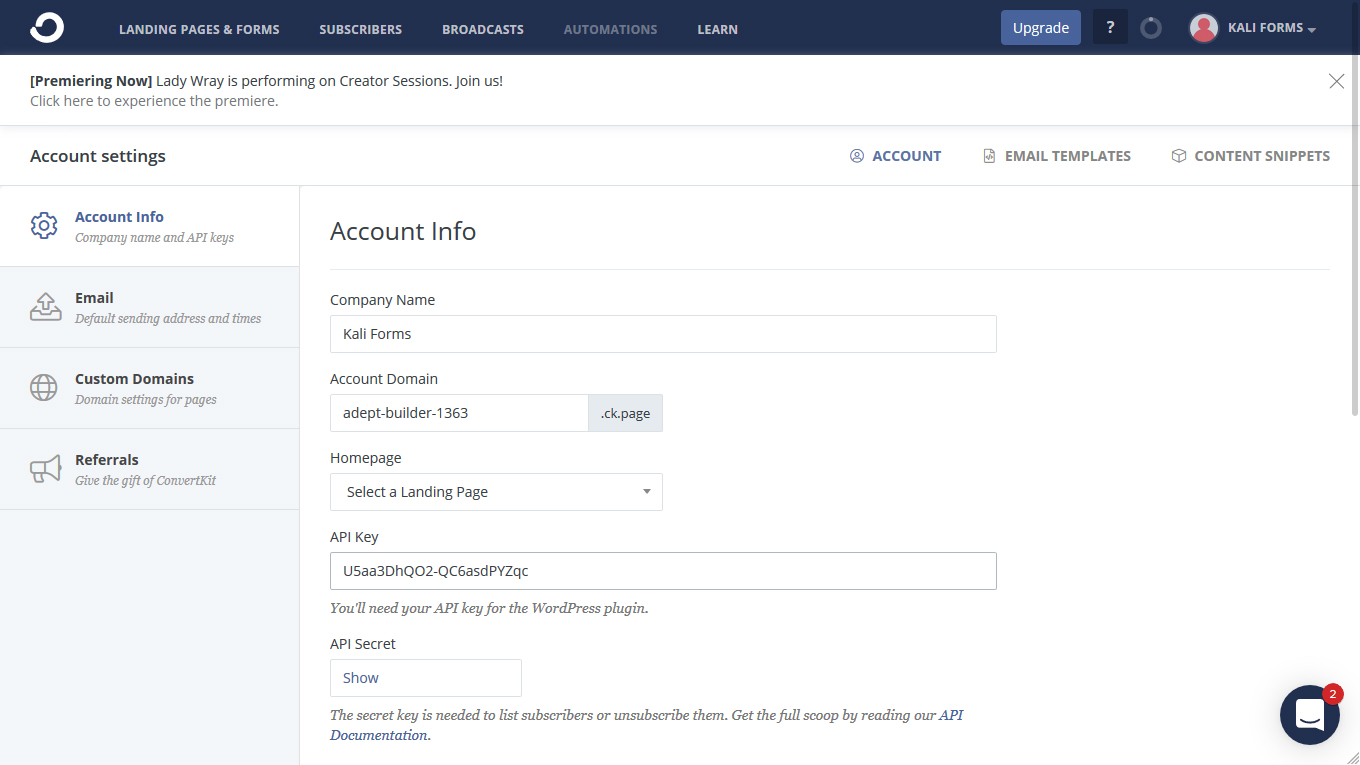Click 'Company name and API keys' subtitle
1360x765 pixels.
[154, 238]
